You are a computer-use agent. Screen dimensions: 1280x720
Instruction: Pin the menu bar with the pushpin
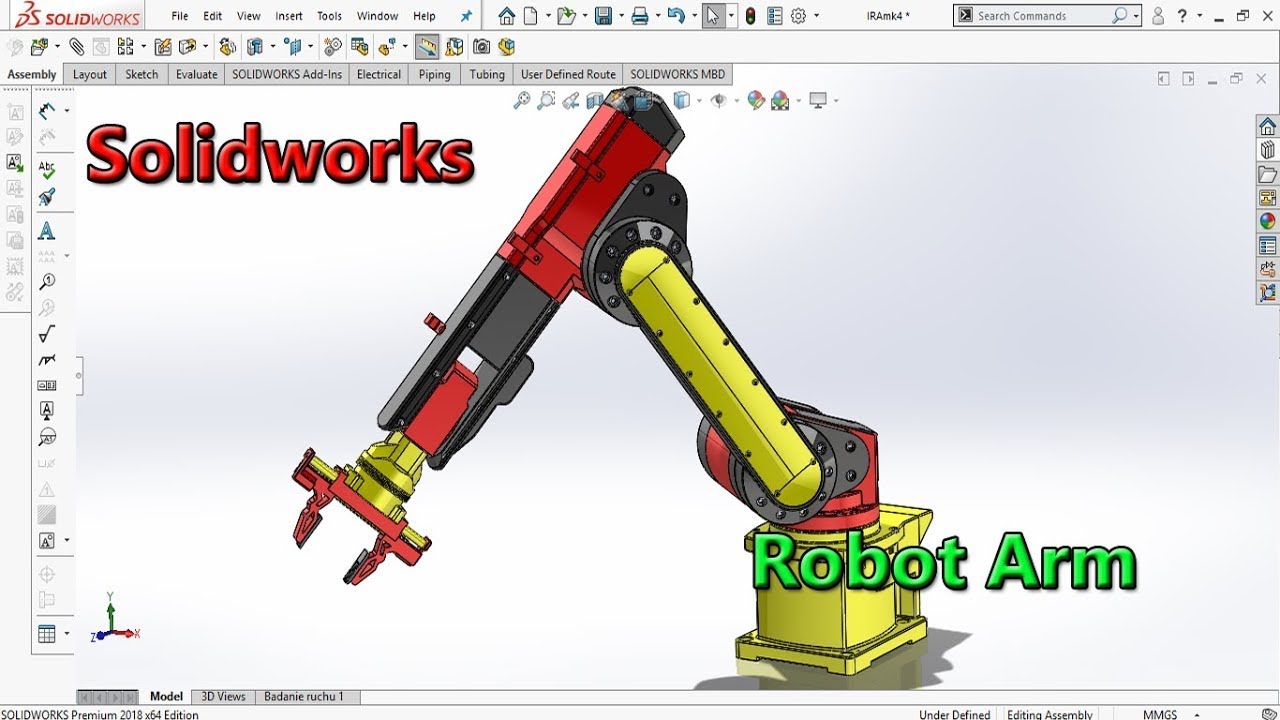[x=466, y=16]
